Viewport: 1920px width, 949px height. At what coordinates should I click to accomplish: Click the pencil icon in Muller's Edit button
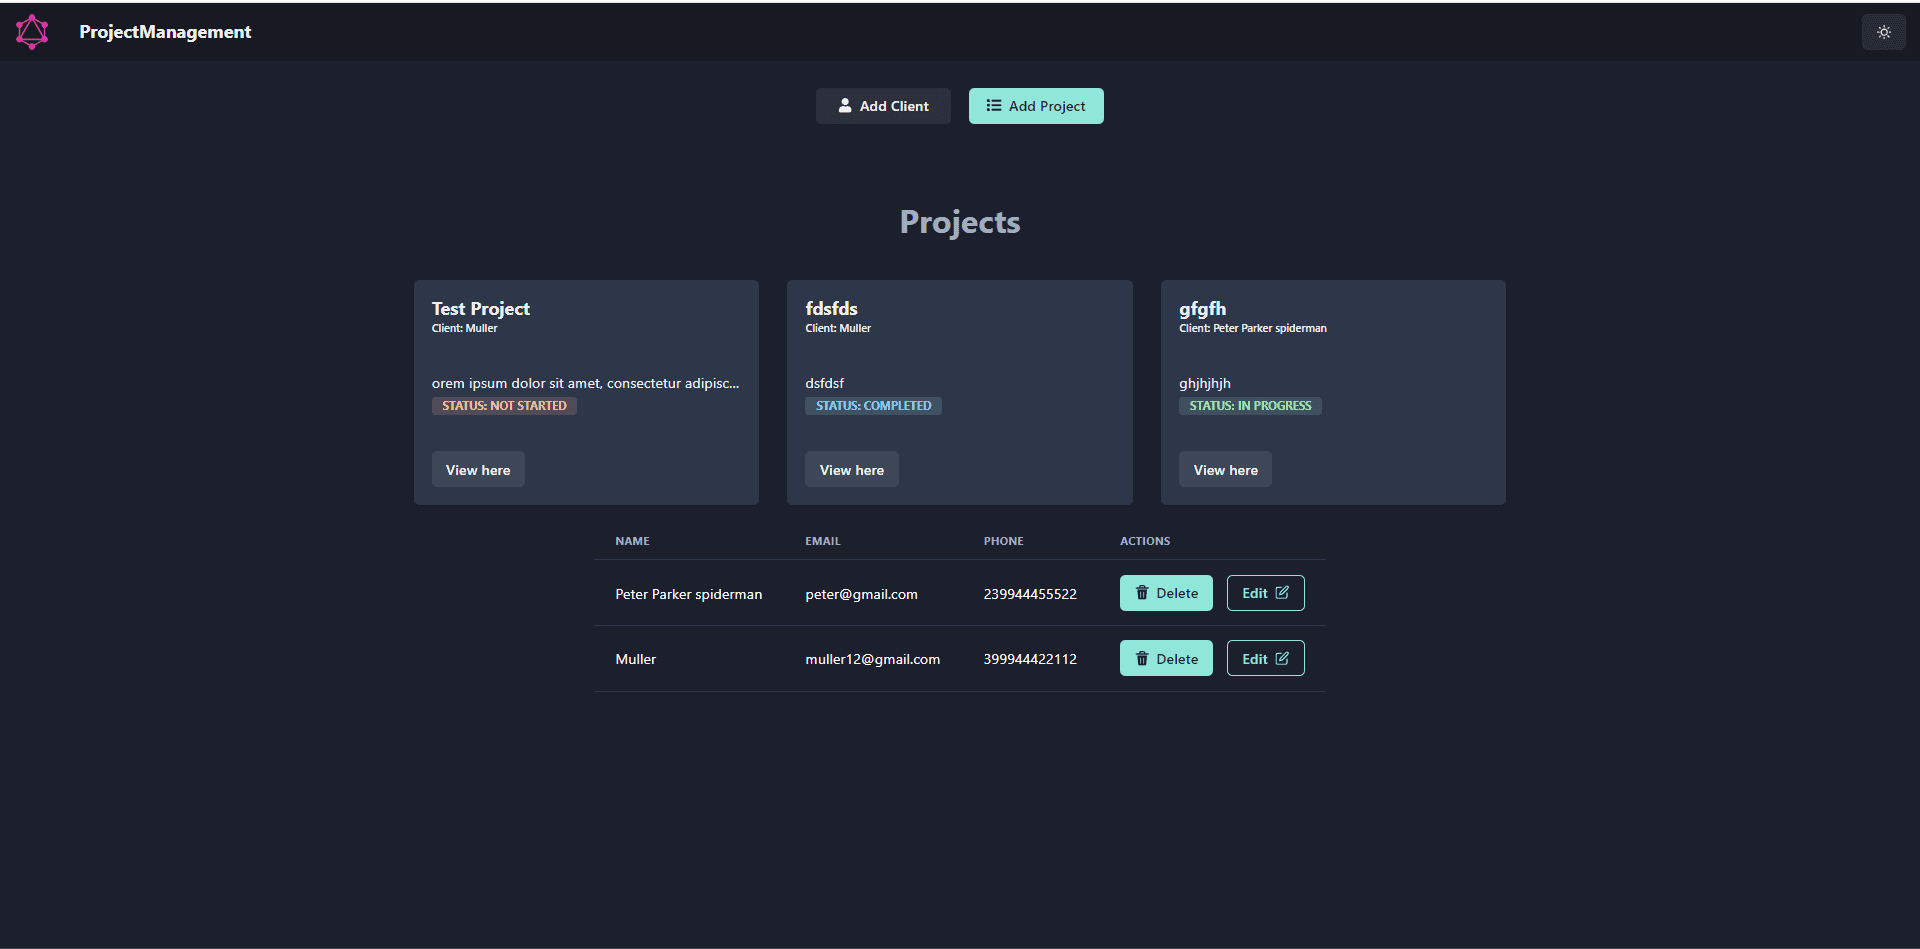(x=1284, y=657)
